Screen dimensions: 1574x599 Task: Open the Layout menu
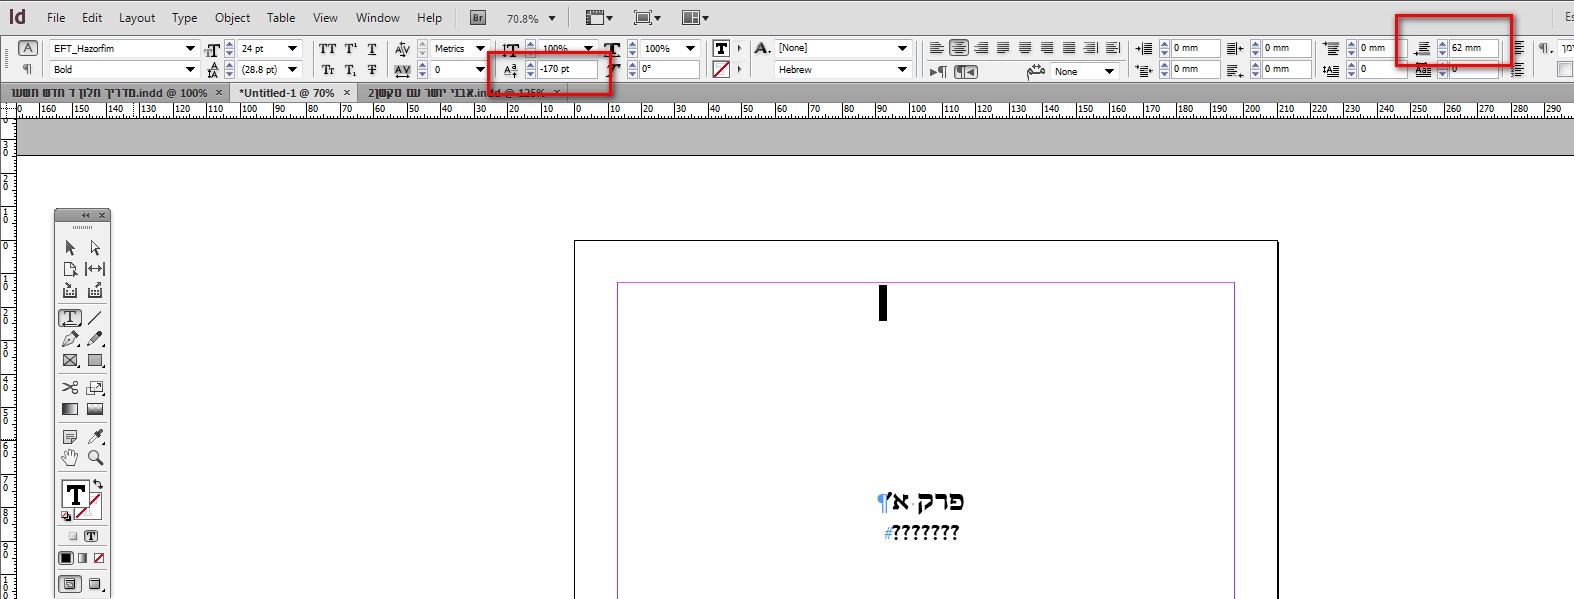tap(137, 18)
